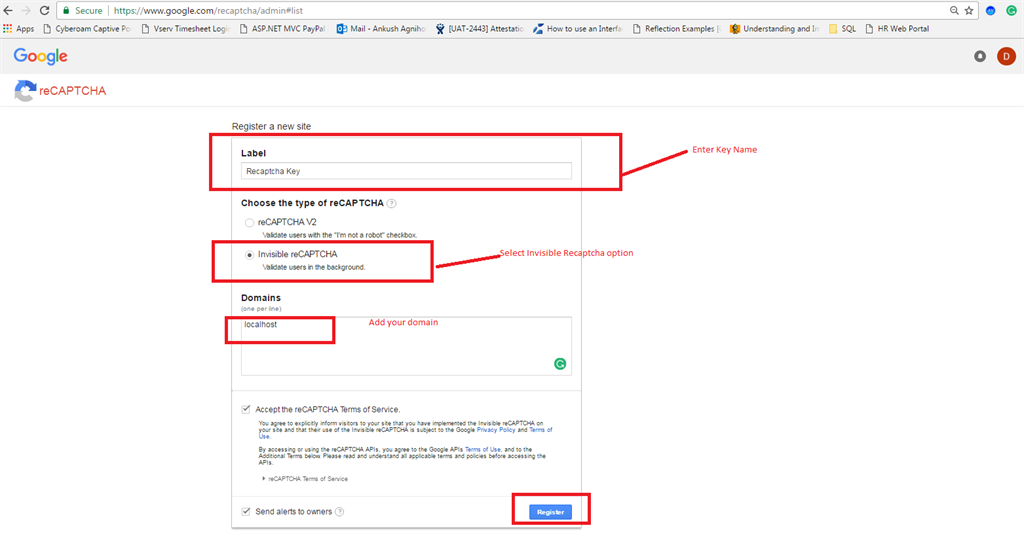The width and height of the screenshot is (1024, 534).
Task: Toggle Accept the reCAPTCHA Terms of Service
Action: (246, 409)
